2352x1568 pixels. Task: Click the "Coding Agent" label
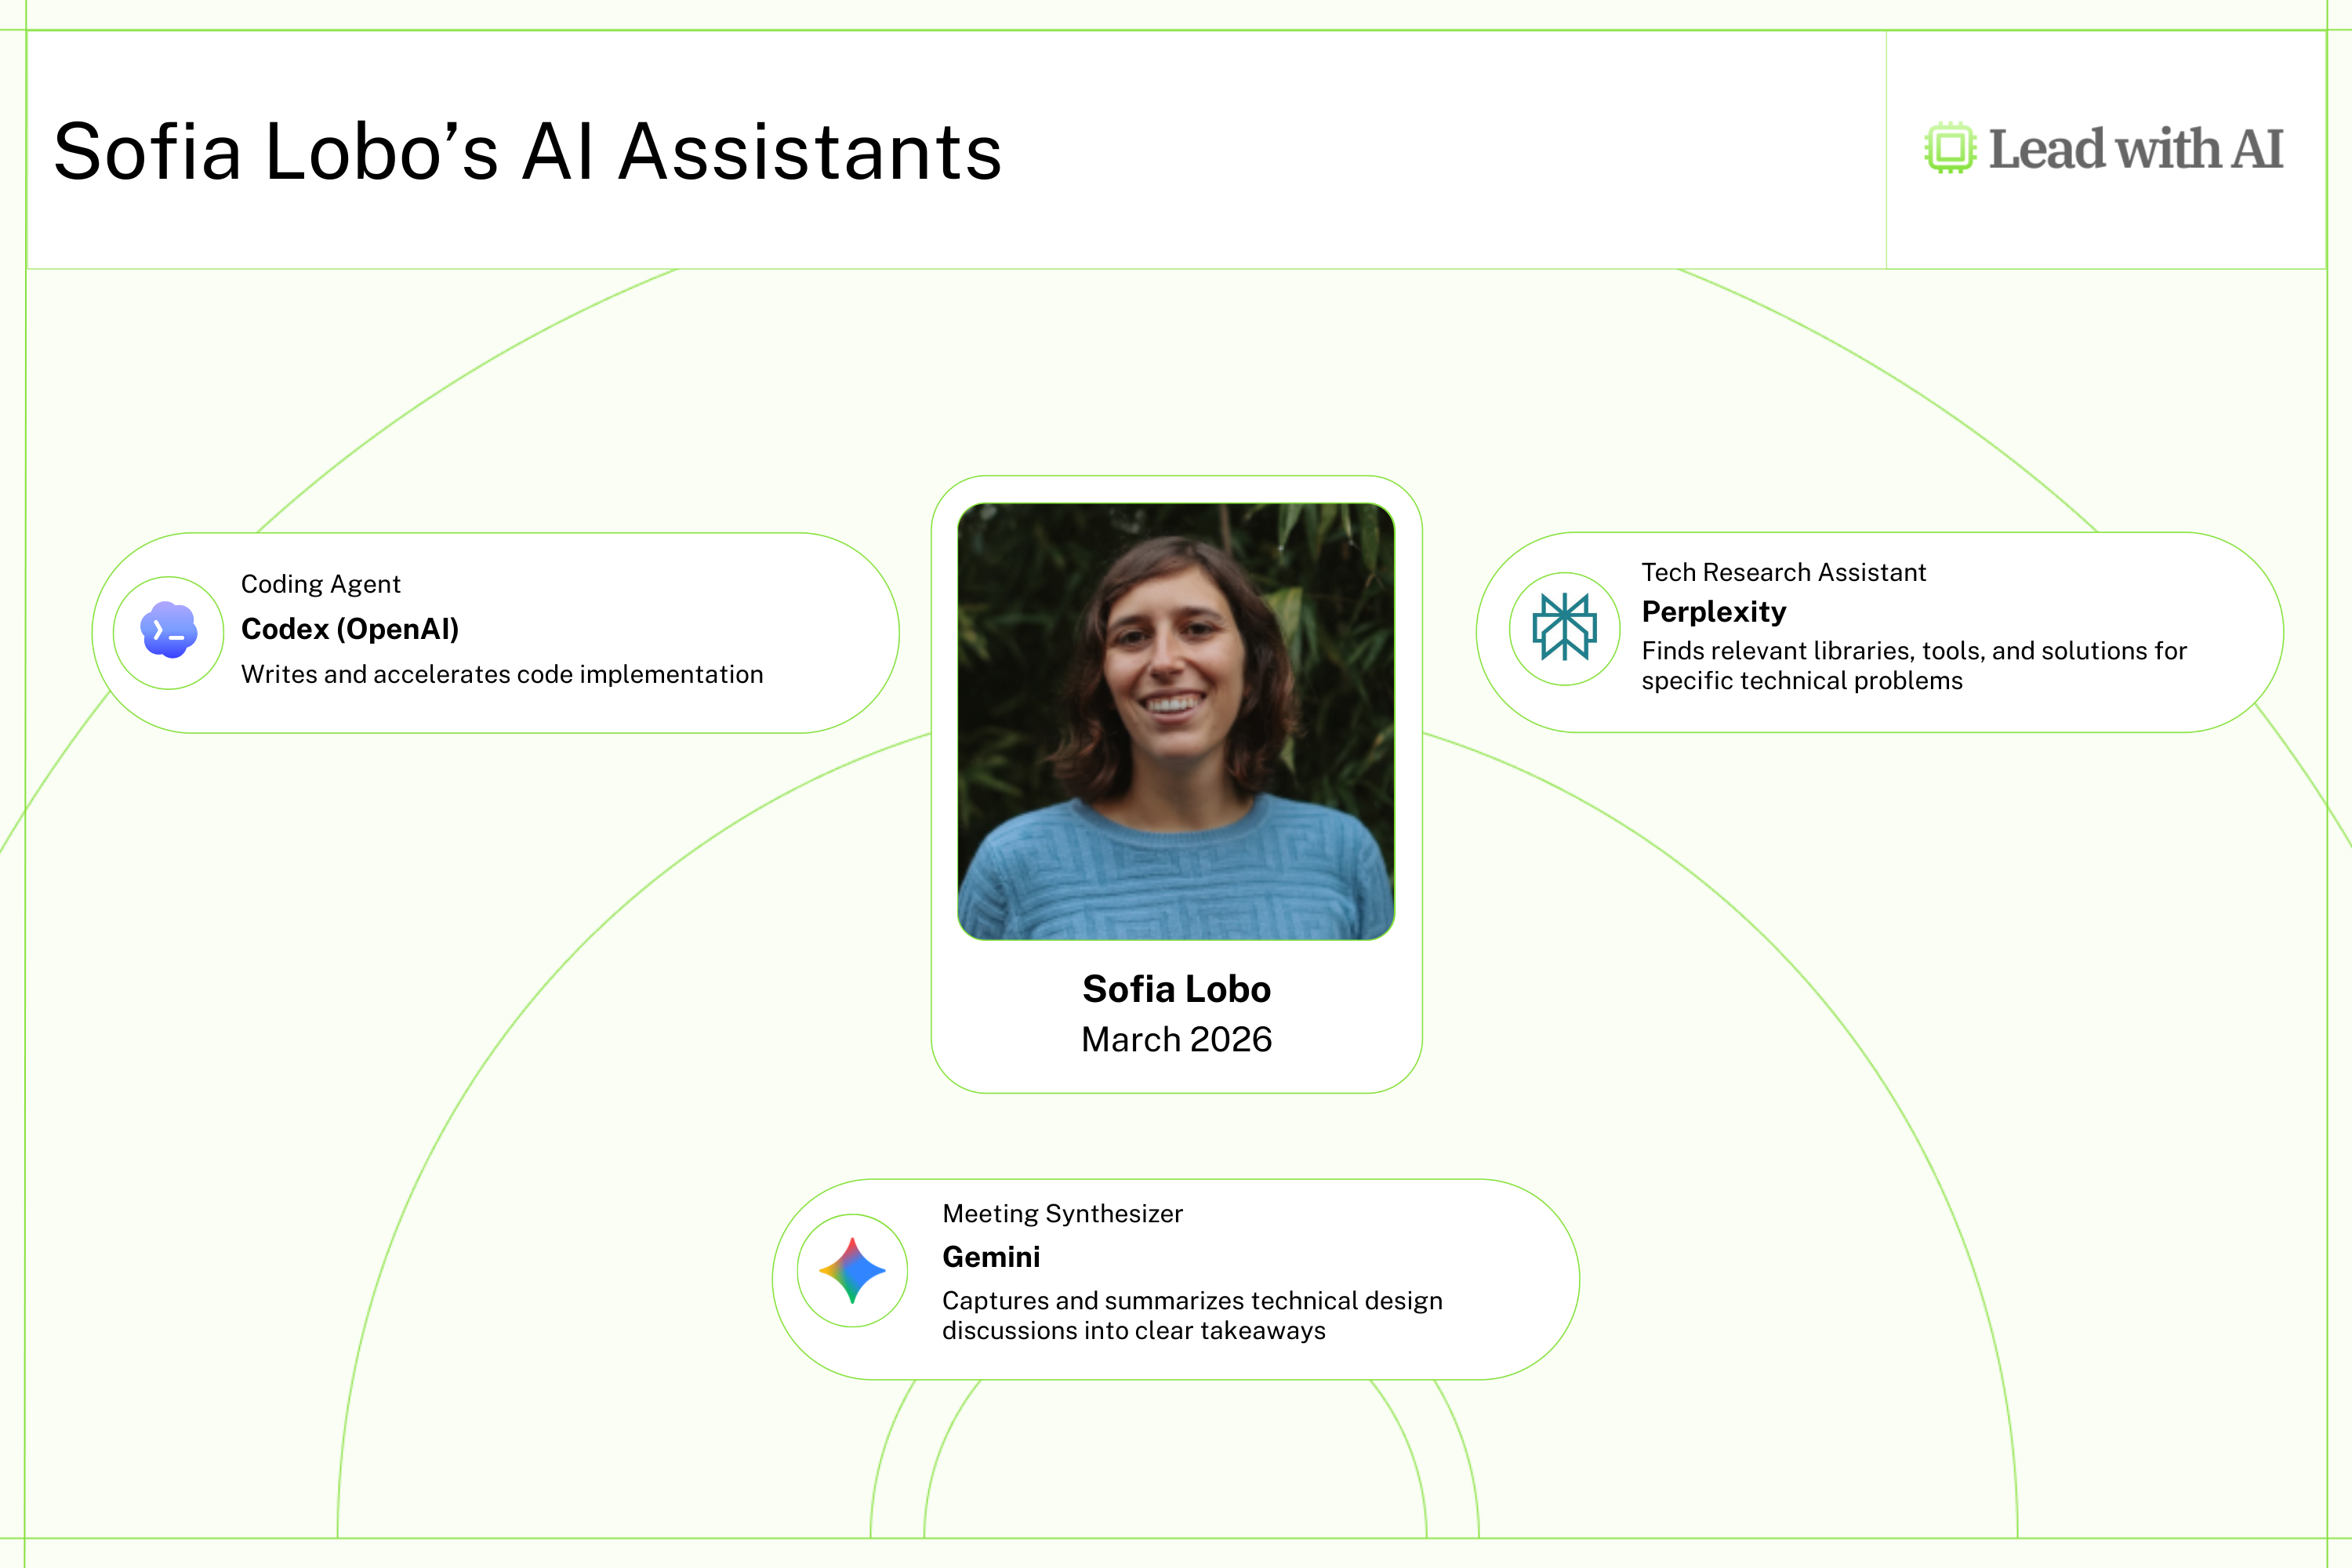pyautogui.click(x=320, y=584)
